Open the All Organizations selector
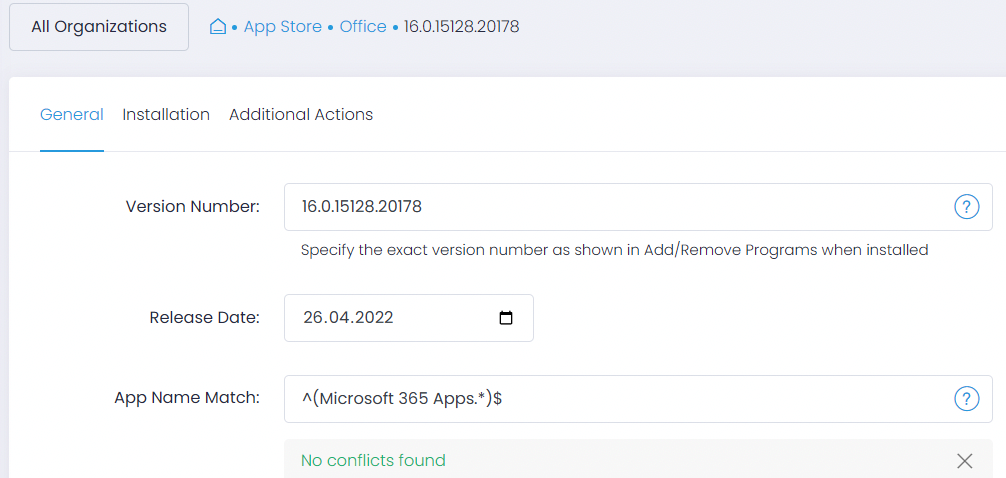The width and height of the screenshot is (1006, 478). [x=99, y=27]
